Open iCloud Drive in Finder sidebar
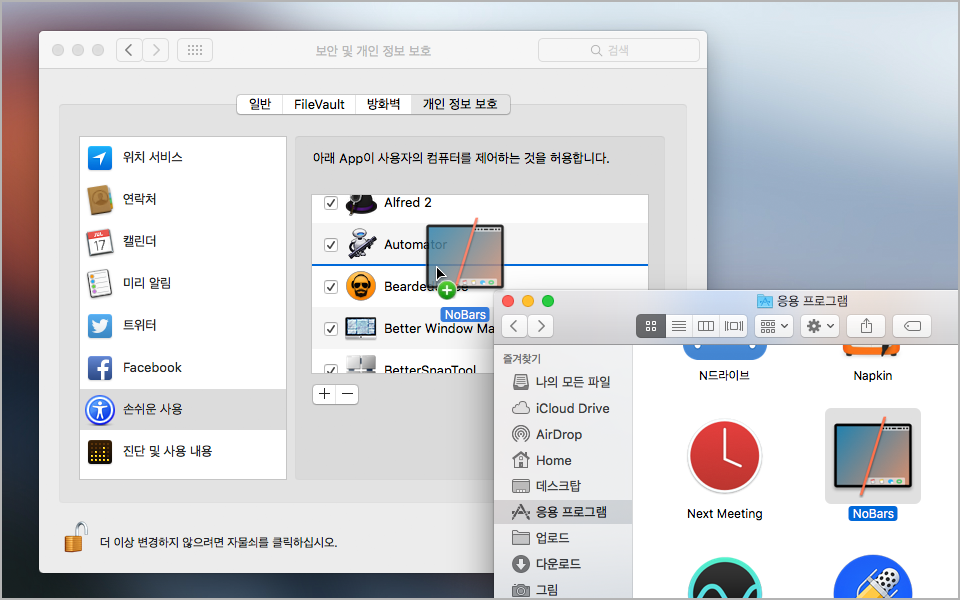Screen dimensions: 960x600 [563, 408]
